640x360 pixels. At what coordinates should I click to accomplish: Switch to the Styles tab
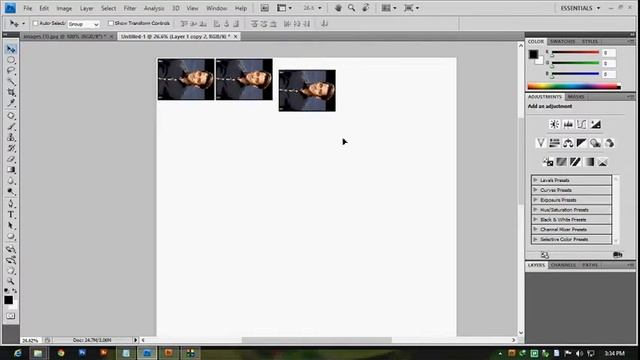pyautogui.click(x=590, y=42)
